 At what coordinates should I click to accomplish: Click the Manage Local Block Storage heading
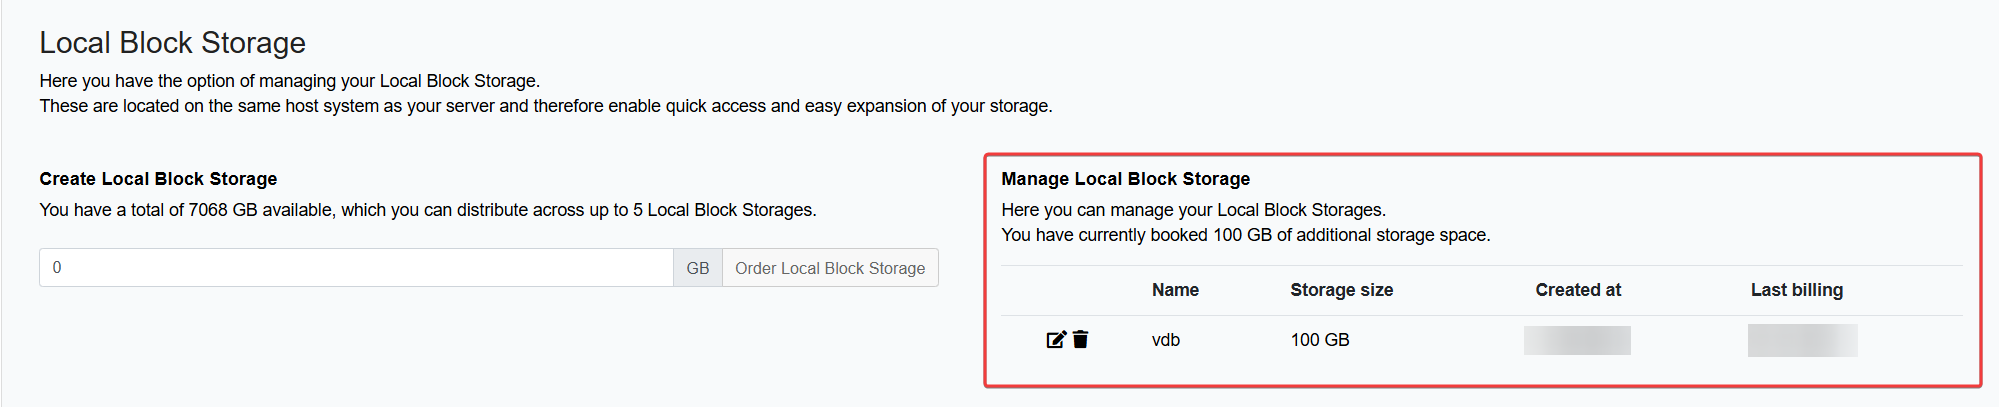(x=1125, y=179)
